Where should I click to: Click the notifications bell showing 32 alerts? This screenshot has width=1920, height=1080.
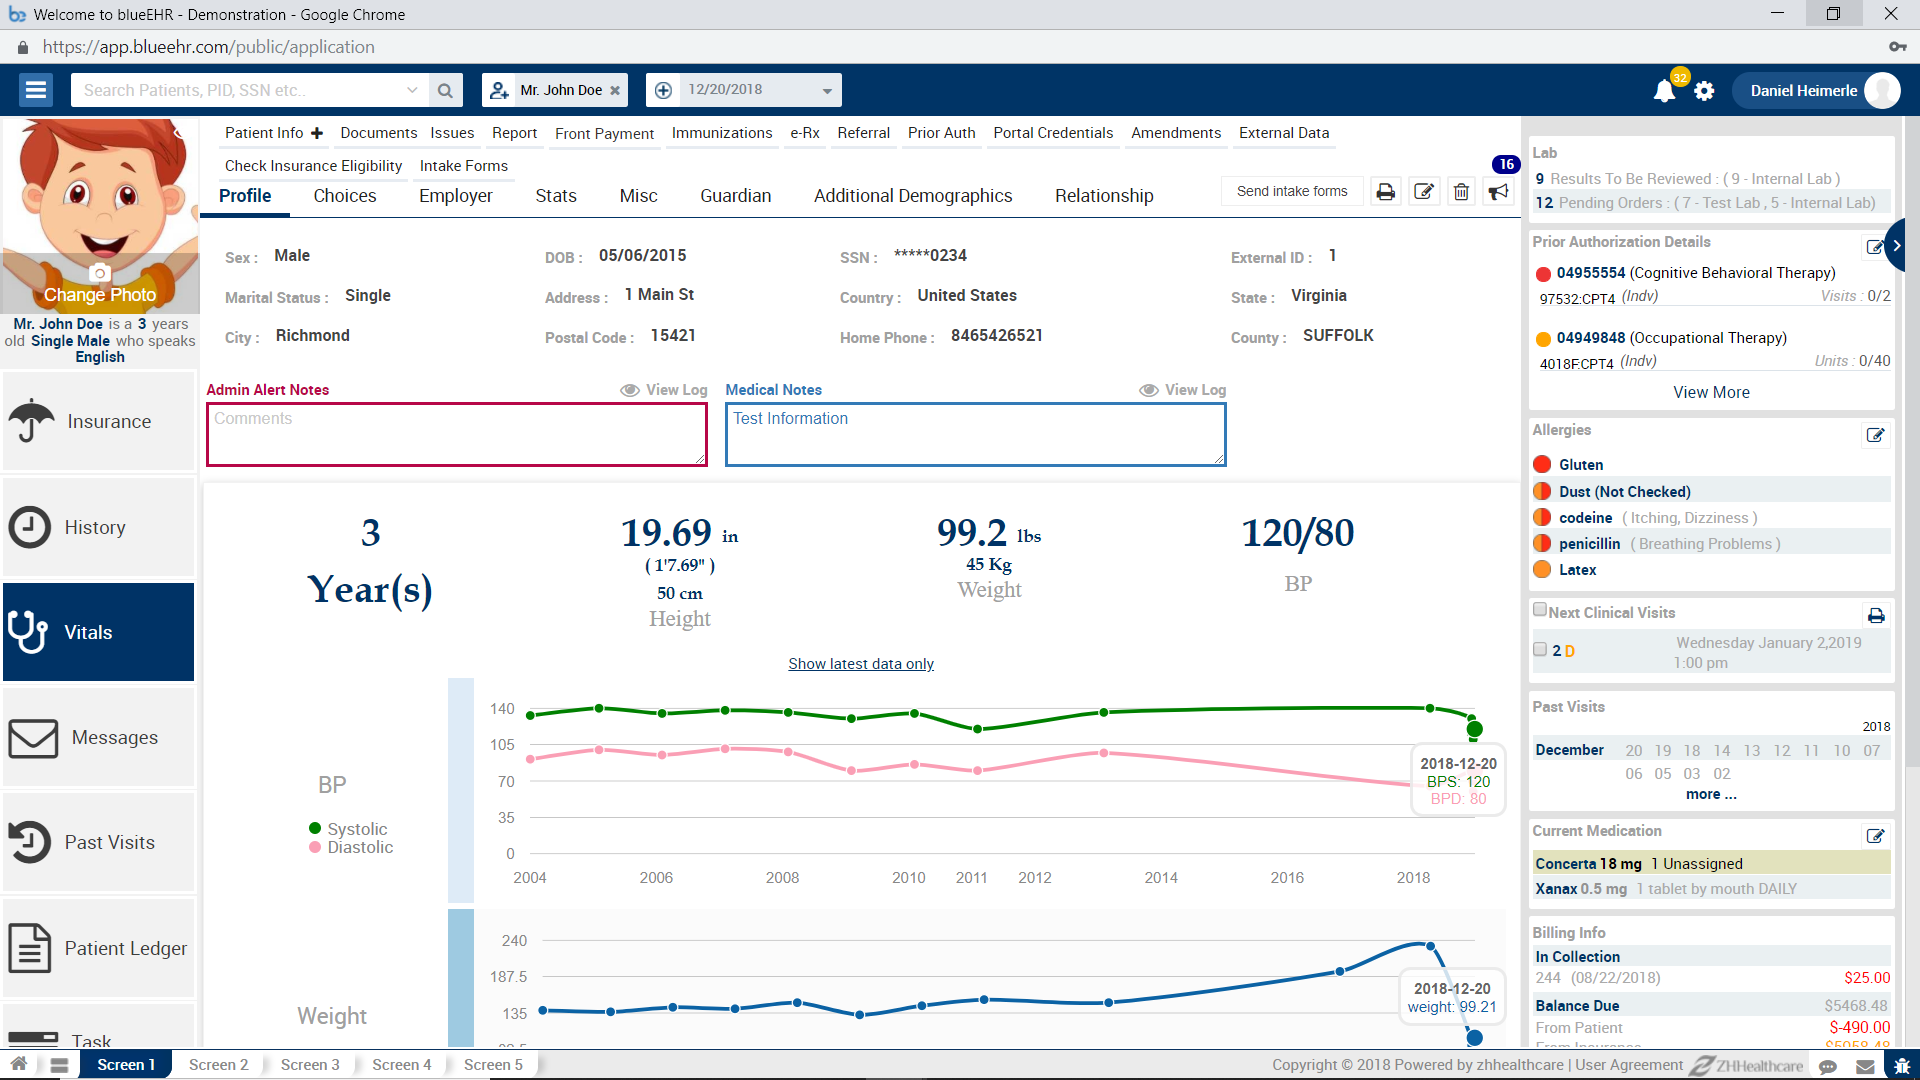(x=1663, y=90)
